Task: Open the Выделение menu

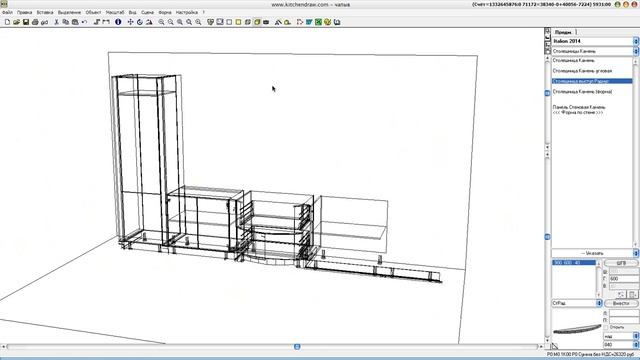Action: 69,12
